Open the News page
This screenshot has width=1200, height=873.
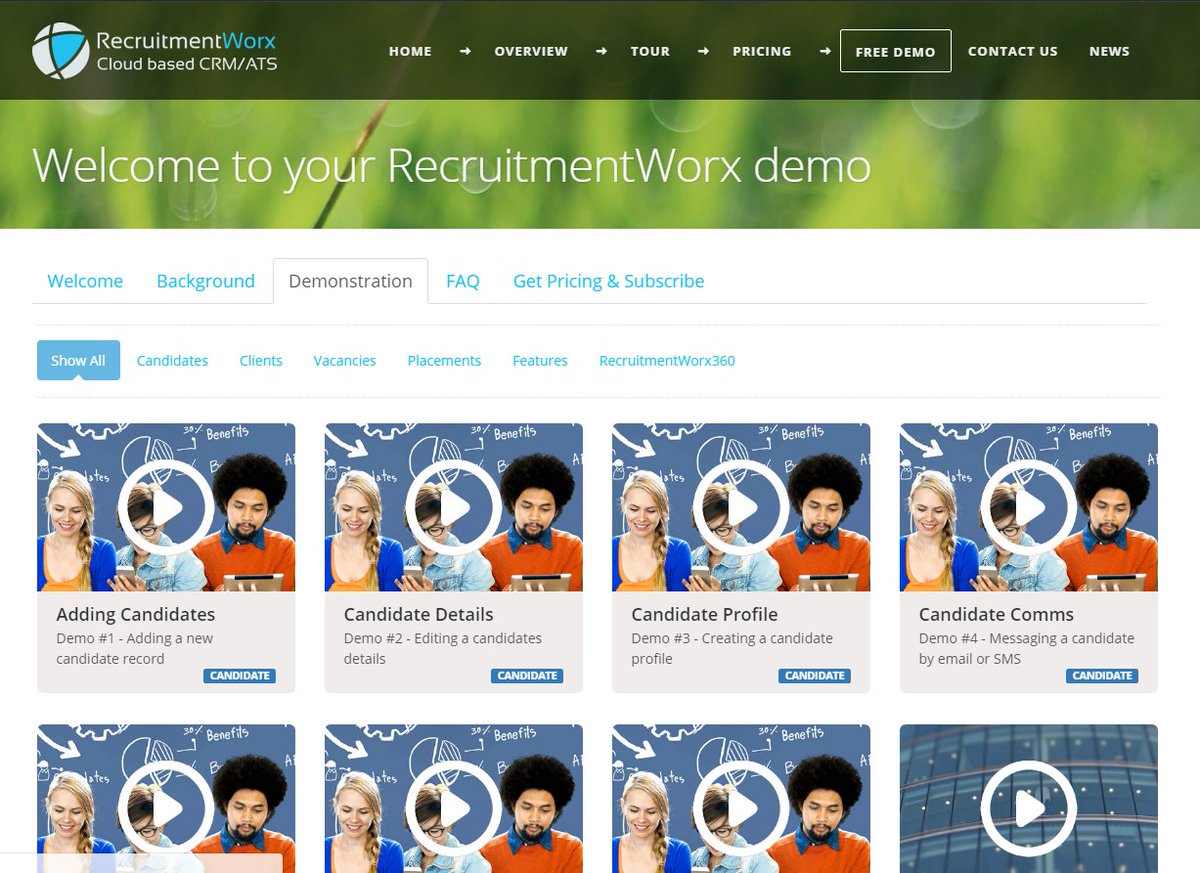(1109, 51)
